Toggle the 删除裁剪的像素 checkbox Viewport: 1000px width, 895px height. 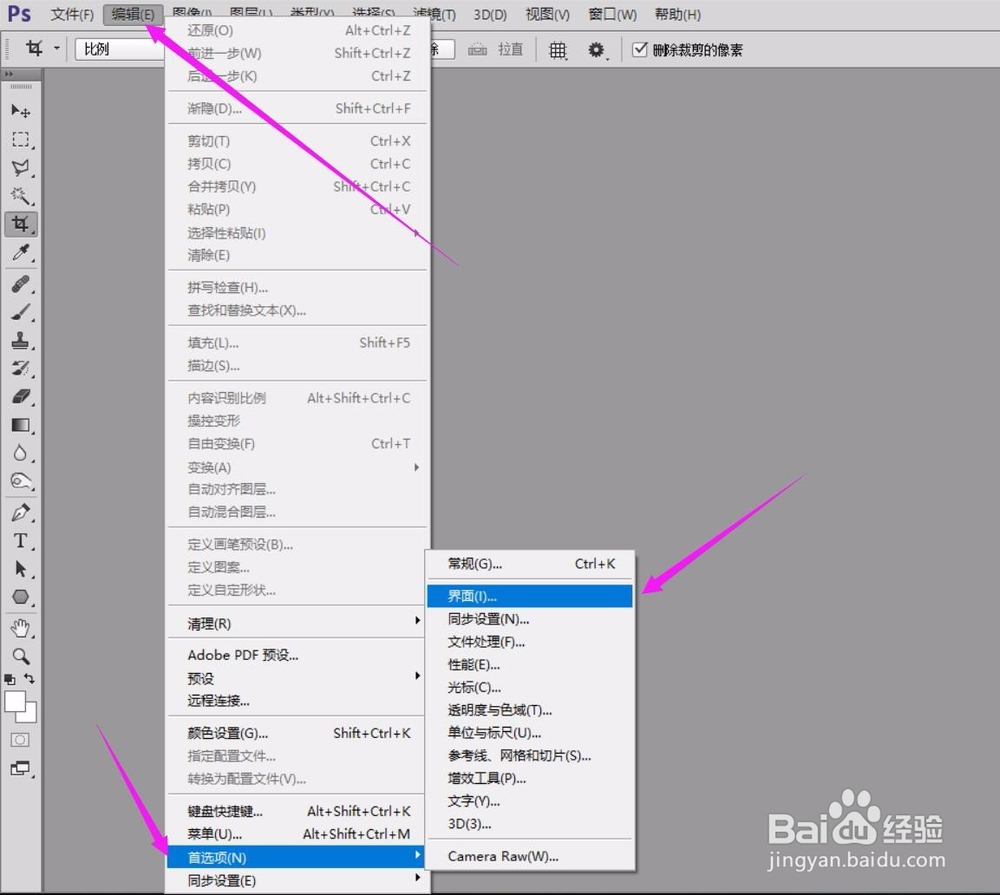[638, 49]
